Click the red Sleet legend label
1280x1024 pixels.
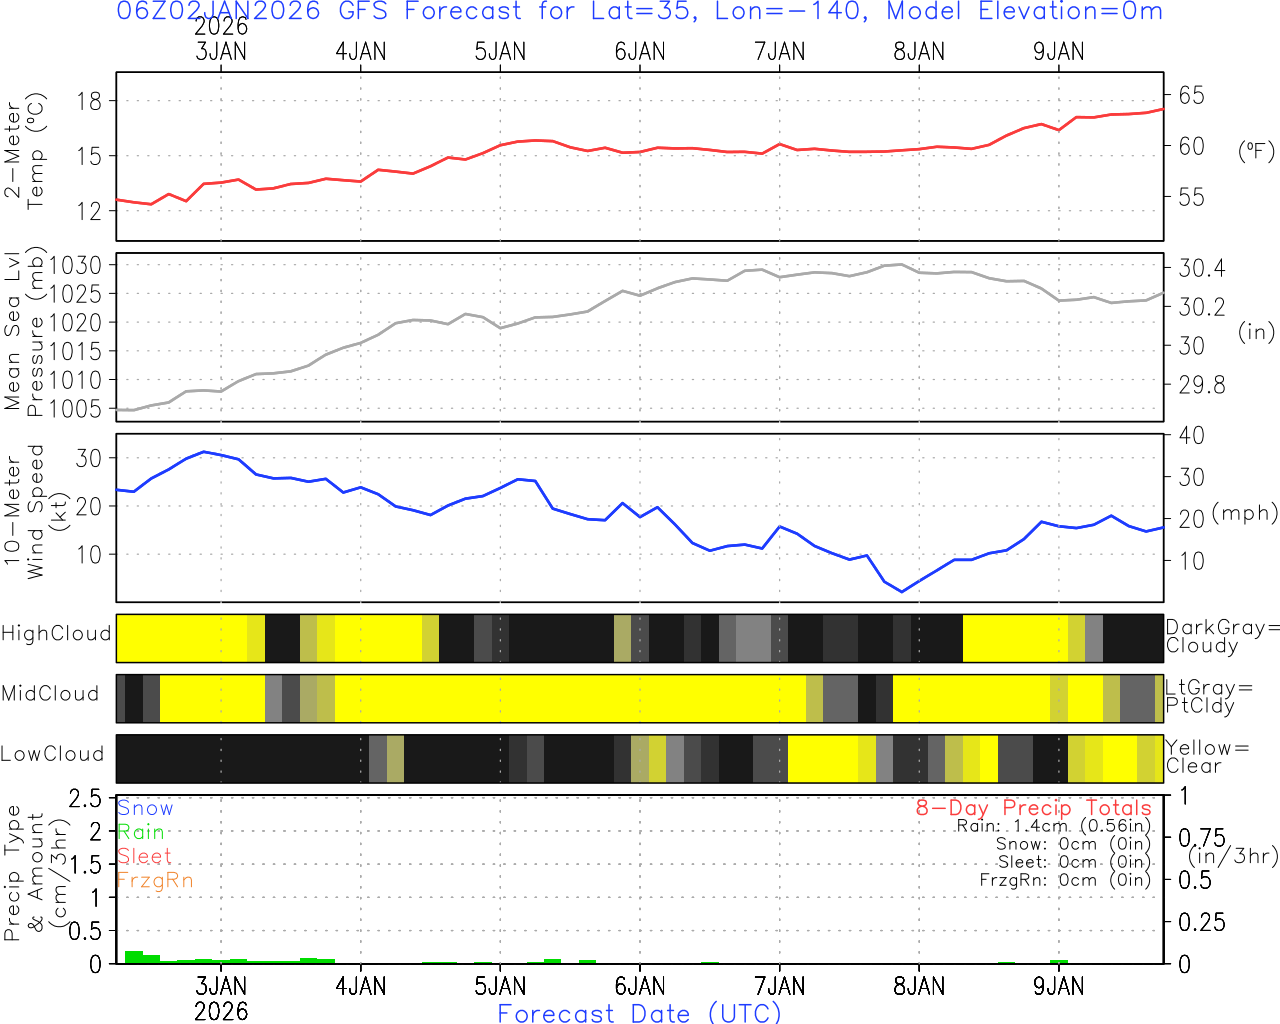point(144,856)
